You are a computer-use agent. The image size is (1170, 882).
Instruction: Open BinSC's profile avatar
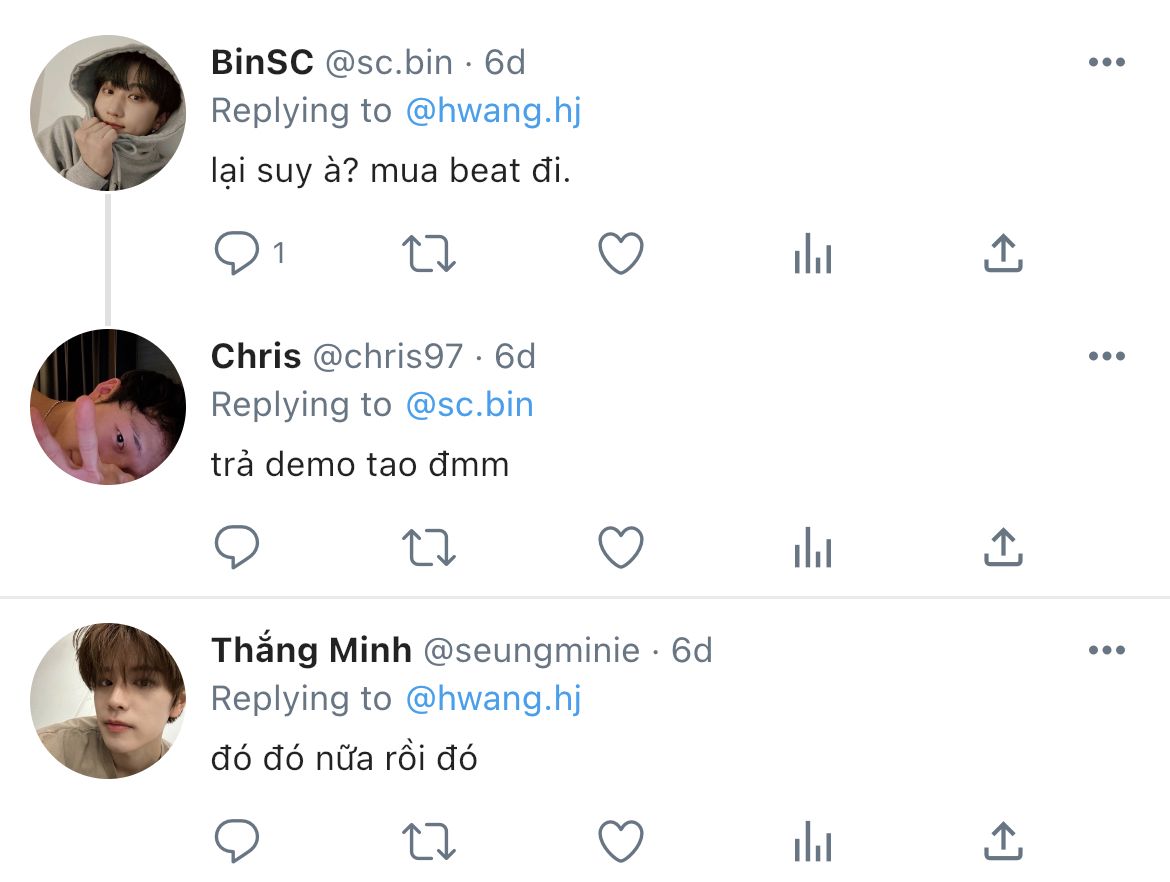tap(108, 113)
